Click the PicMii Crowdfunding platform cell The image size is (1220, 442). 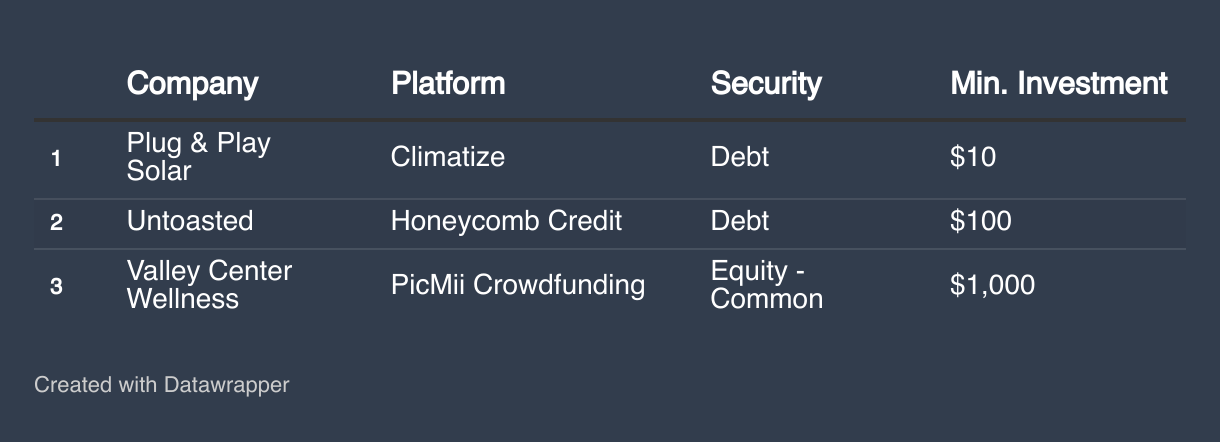click(518, 285)
